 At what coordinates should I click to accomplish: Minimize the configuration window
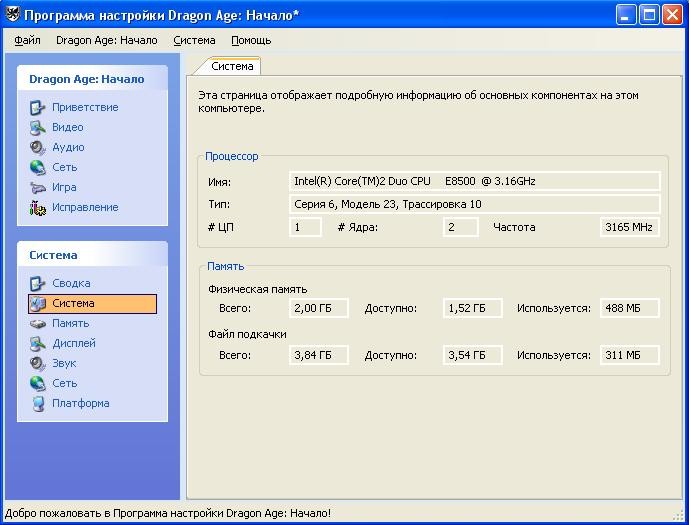[626, 15]
